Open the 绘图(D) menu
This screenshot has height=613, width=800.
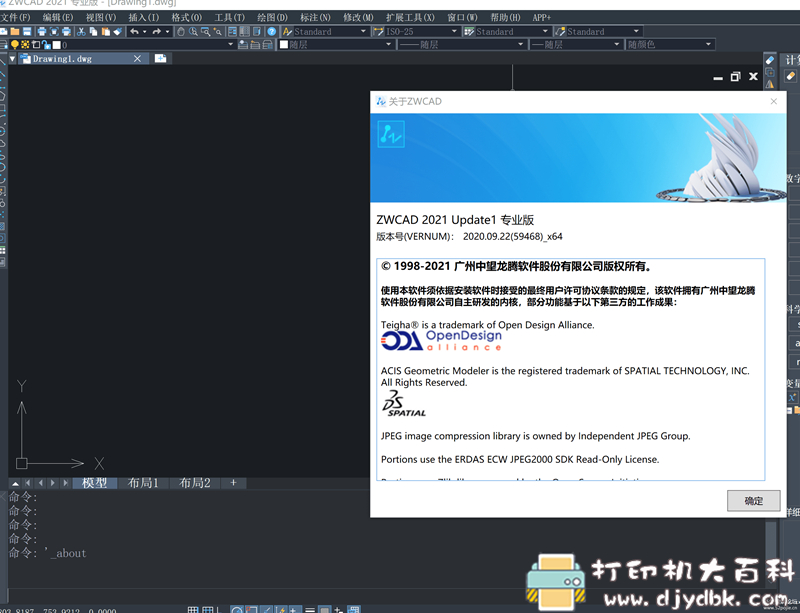(272, 17)
